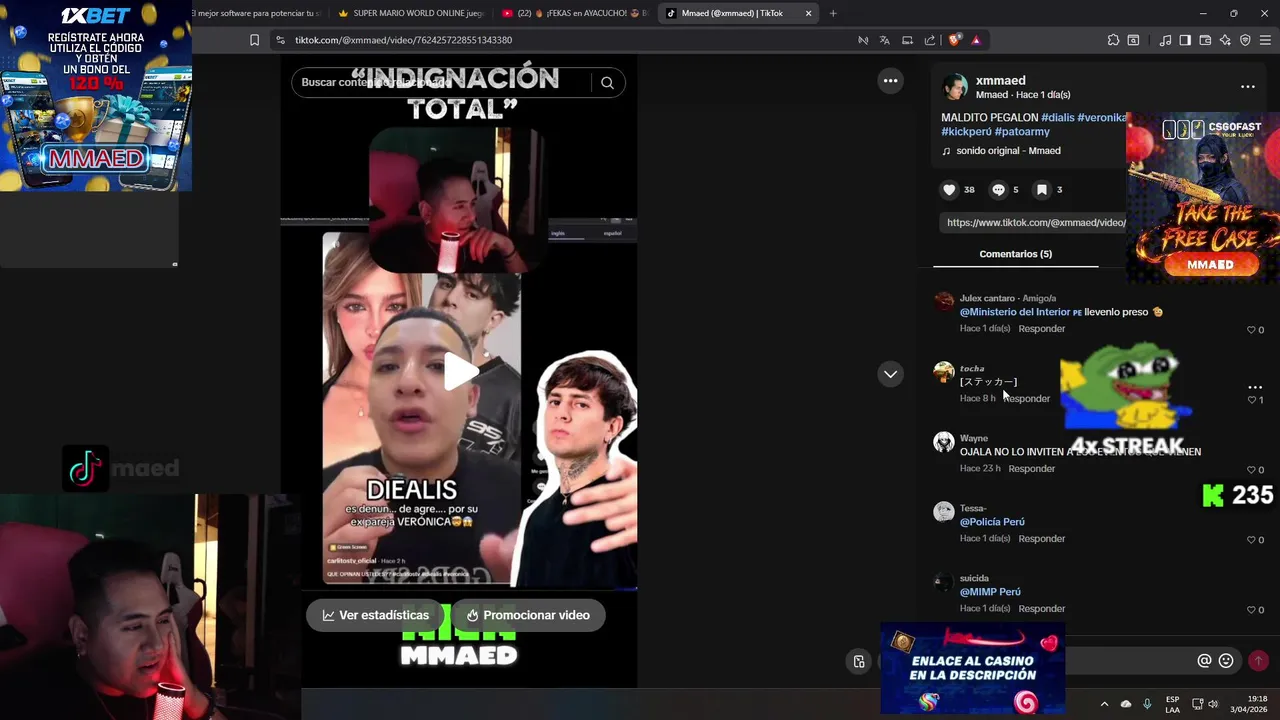
Task: Click the bookmark icon left of URL
Action: coord(254,40)
